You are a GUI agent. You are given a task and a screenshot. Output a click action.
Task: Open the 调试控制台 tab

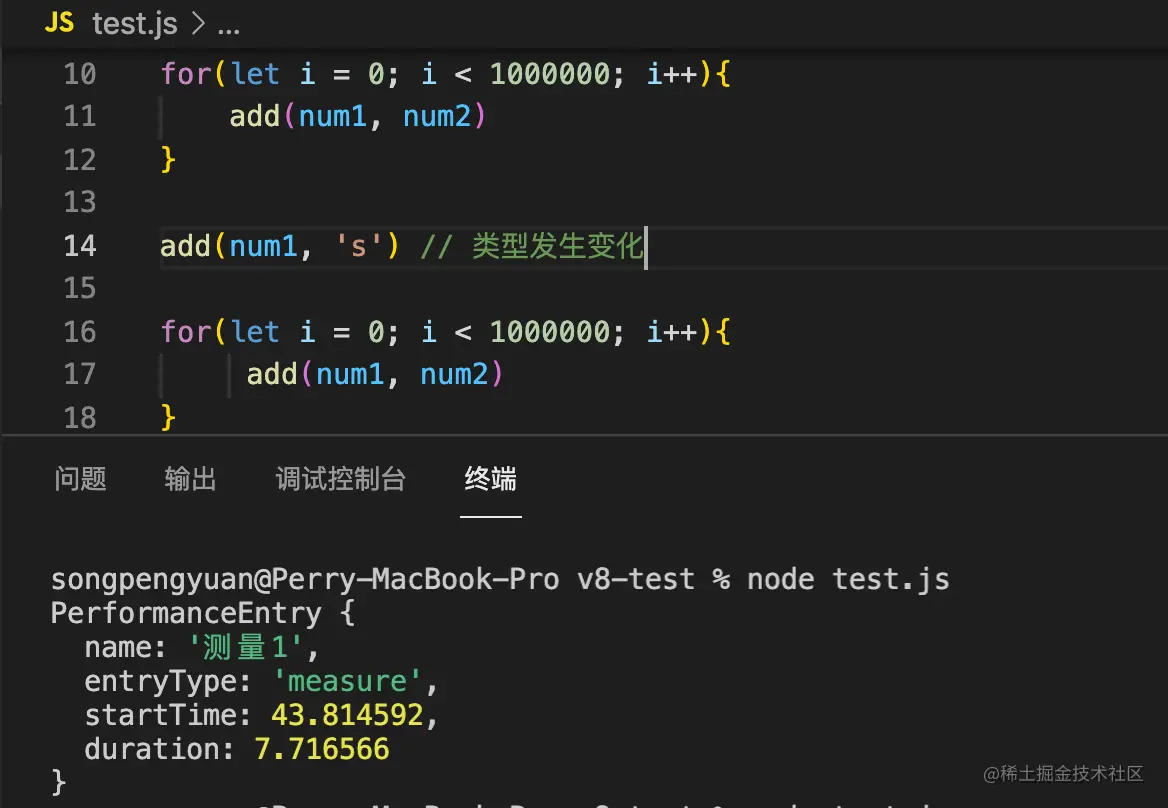pos(340,479)
